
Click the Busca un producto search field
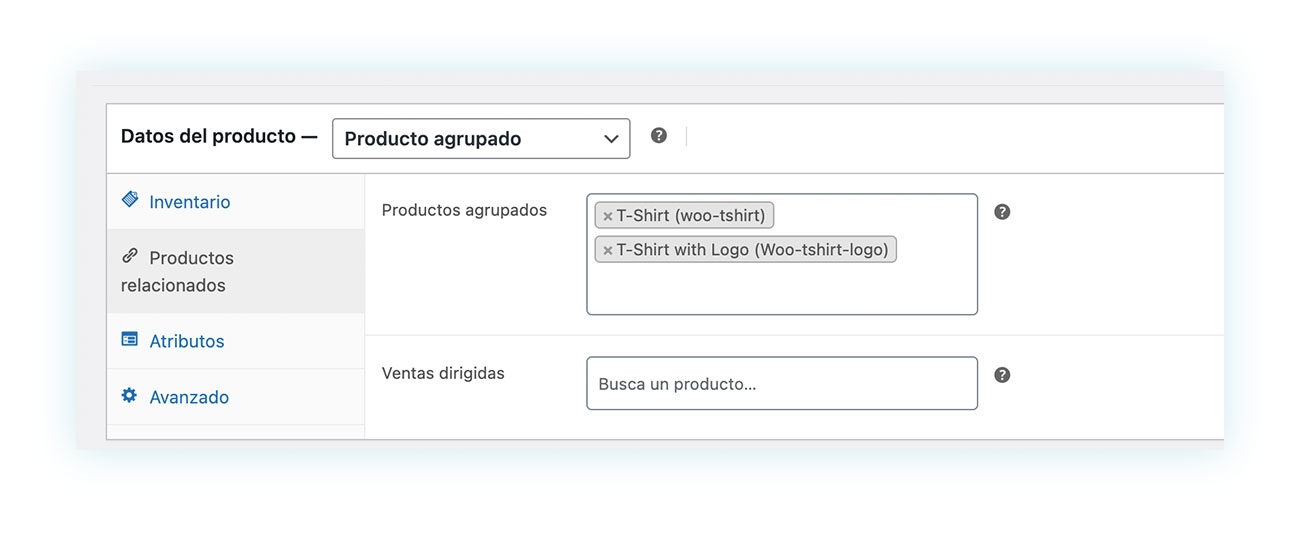(782, 383)
